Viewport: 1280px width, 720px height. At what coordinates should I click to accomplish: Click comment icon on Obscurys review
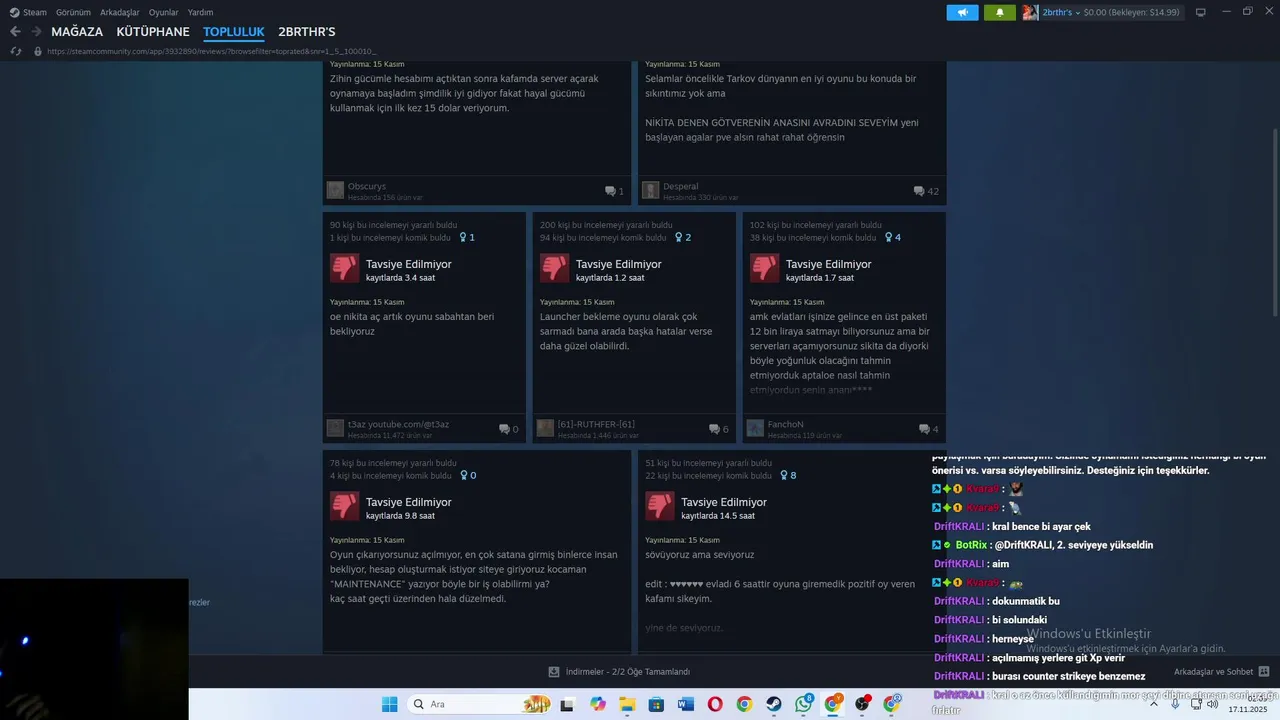(610, 191)
